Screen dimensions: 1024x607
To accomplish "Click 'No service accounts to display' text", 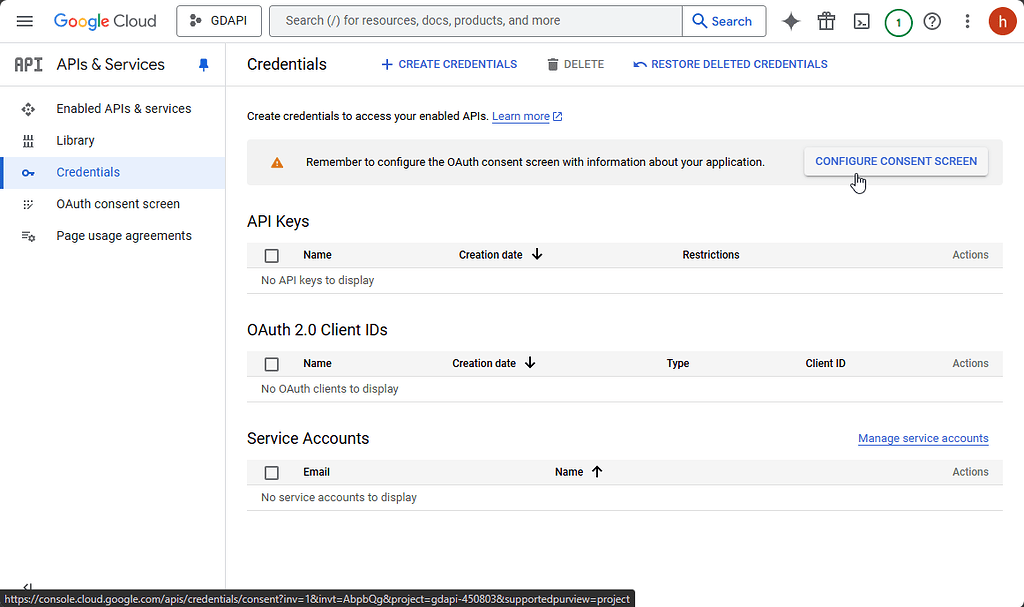I will (x=339, y=497).
